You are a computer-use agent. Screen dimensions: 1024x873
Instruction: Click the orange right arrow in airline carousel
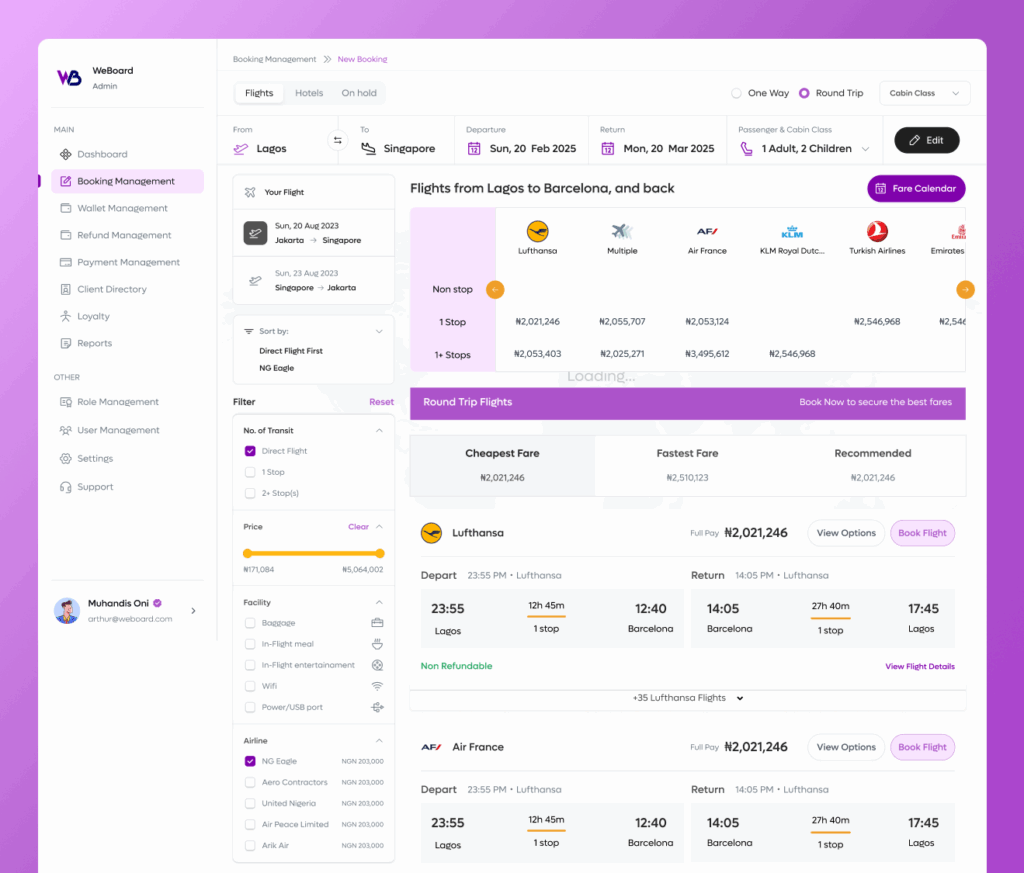(965, 290)
